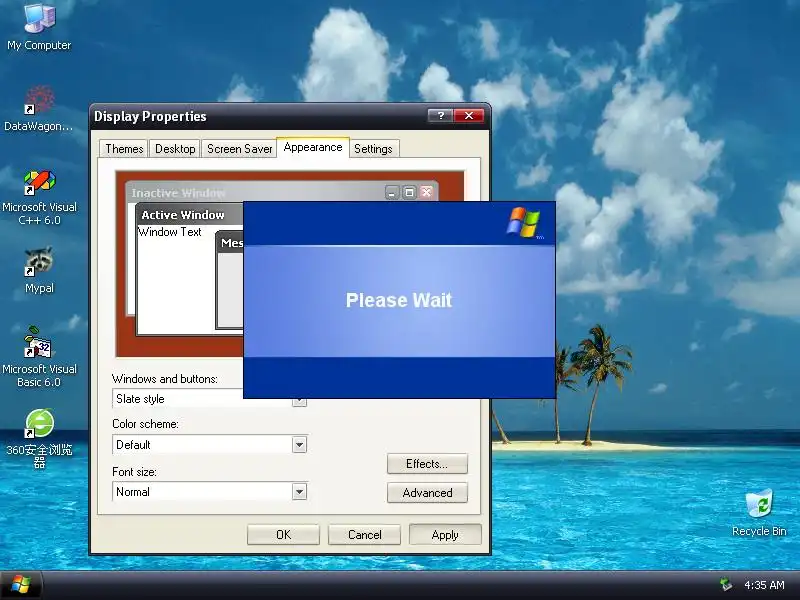Go to the Settings tab
Image resolution: width=800 pixels, height=600 pixels.
(x=373, y=149)
